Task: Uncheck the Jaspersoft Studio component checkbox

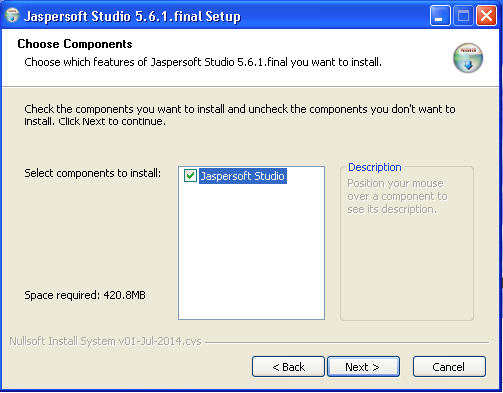Action: click(190, 176)
